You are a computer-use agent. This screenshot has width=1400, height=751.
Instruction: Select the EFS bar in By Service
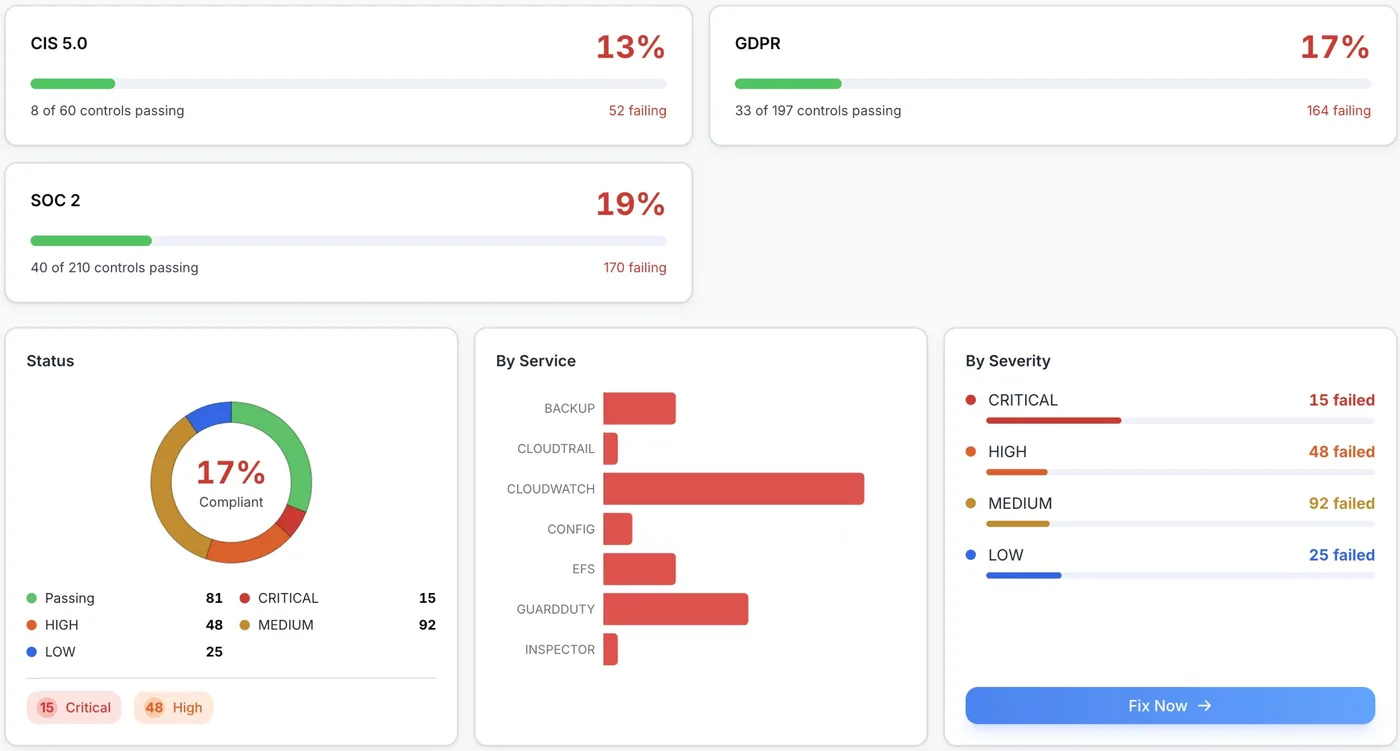(x=640, y=569)
